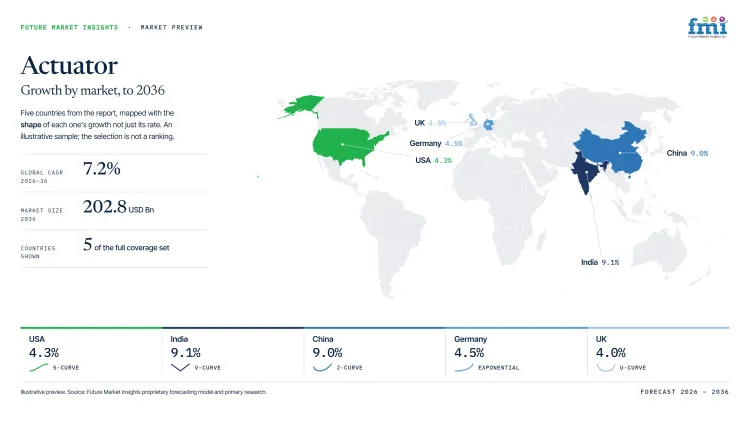Click the Market Preview header label
Image resolution: width=750 pixels, height=421 pixels.
(171, 27)
